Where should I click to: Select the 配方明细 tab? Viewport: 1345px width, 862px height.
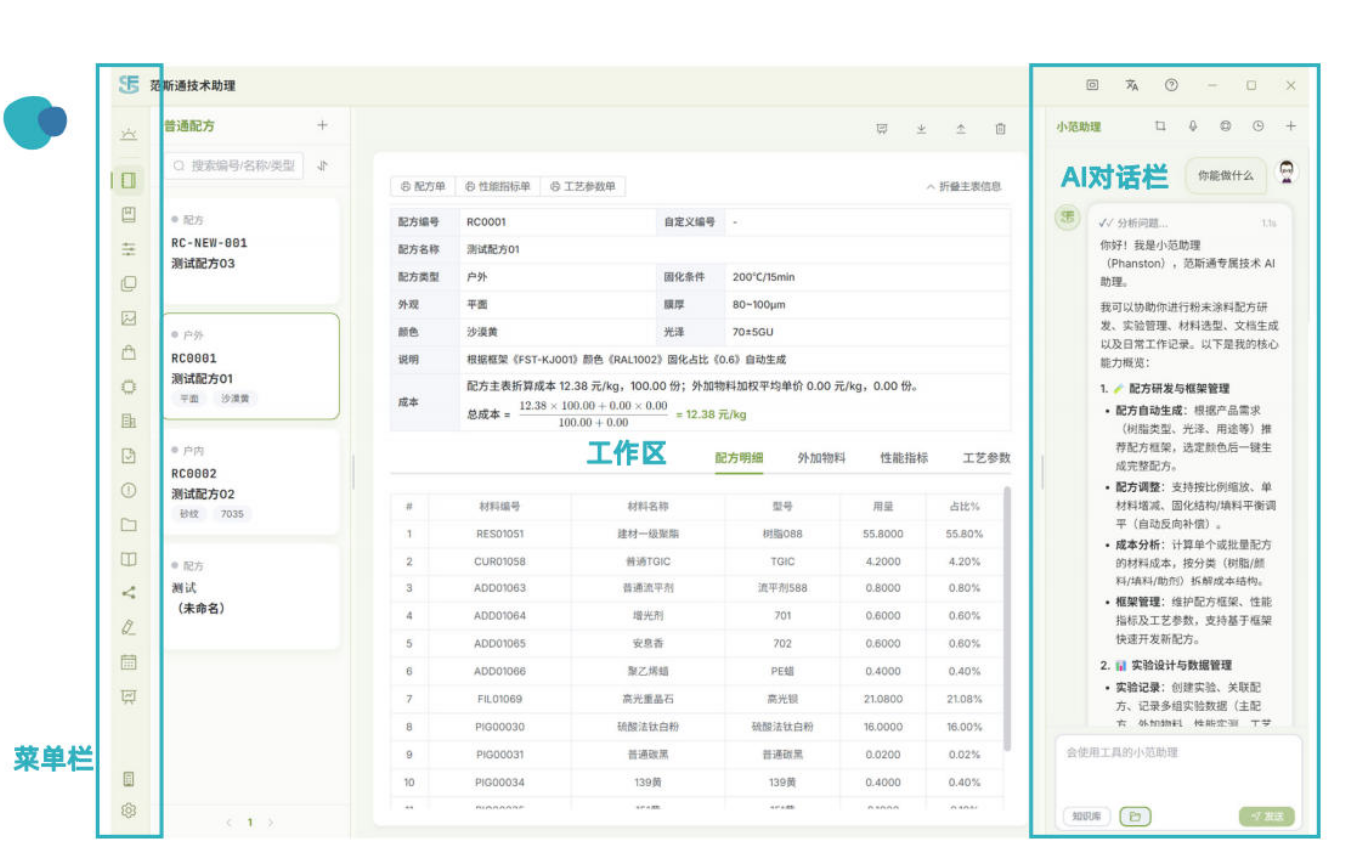click(739, 458)
